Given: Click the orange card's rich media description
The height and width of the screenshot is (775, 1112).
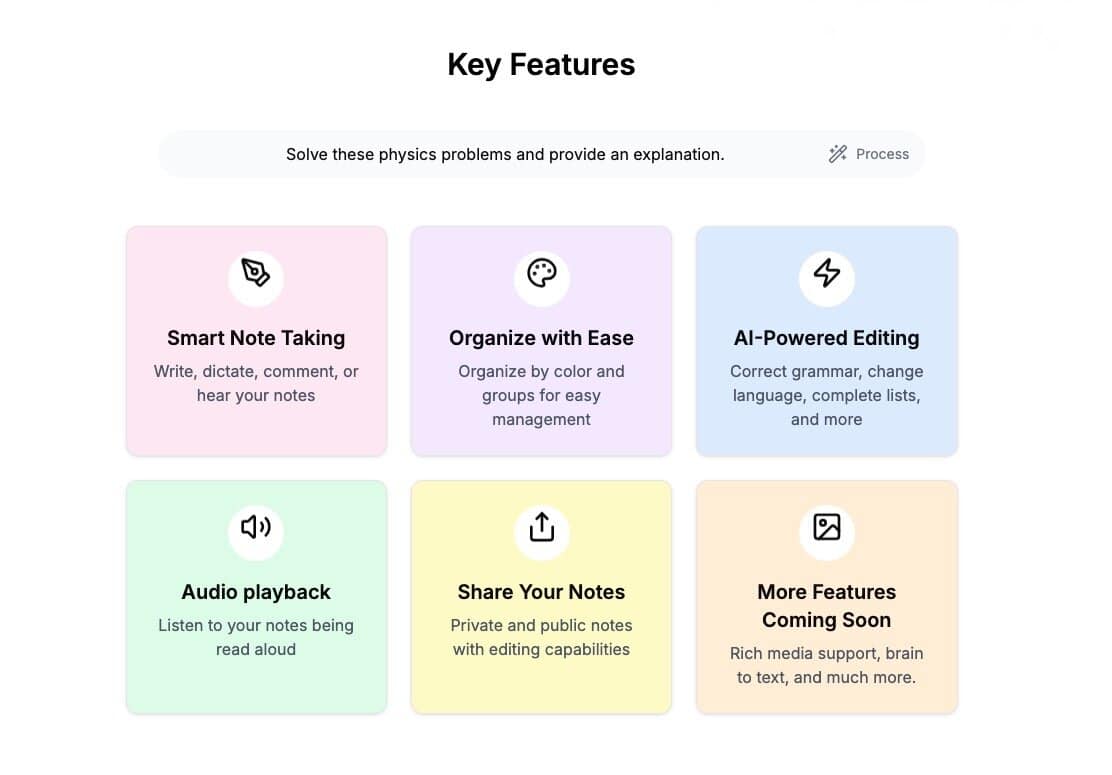Looking at the screenshot, I should 826,665.
